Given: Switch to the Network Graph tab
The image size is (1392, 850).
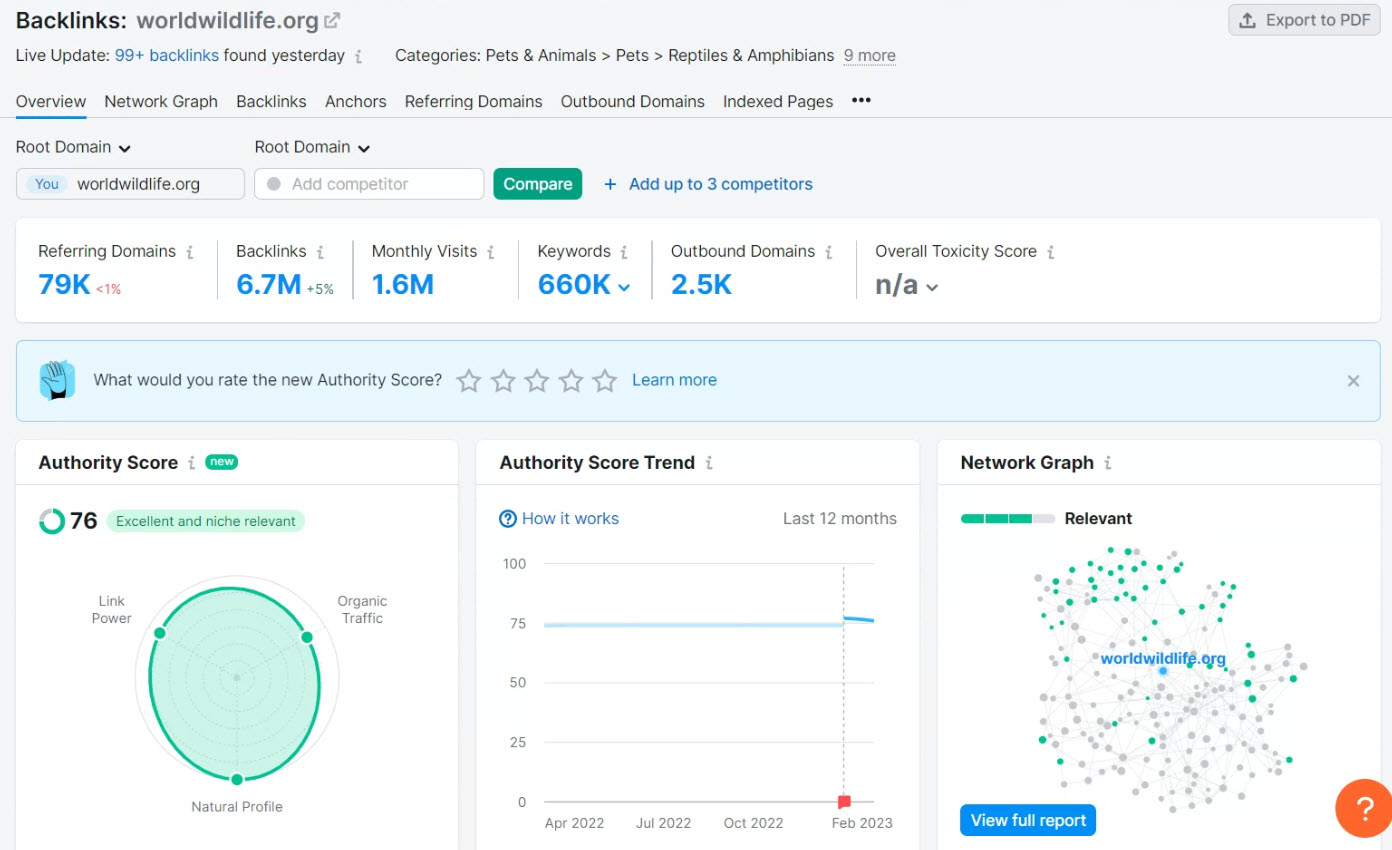Looking at the screenshot, I should [161, 101].
